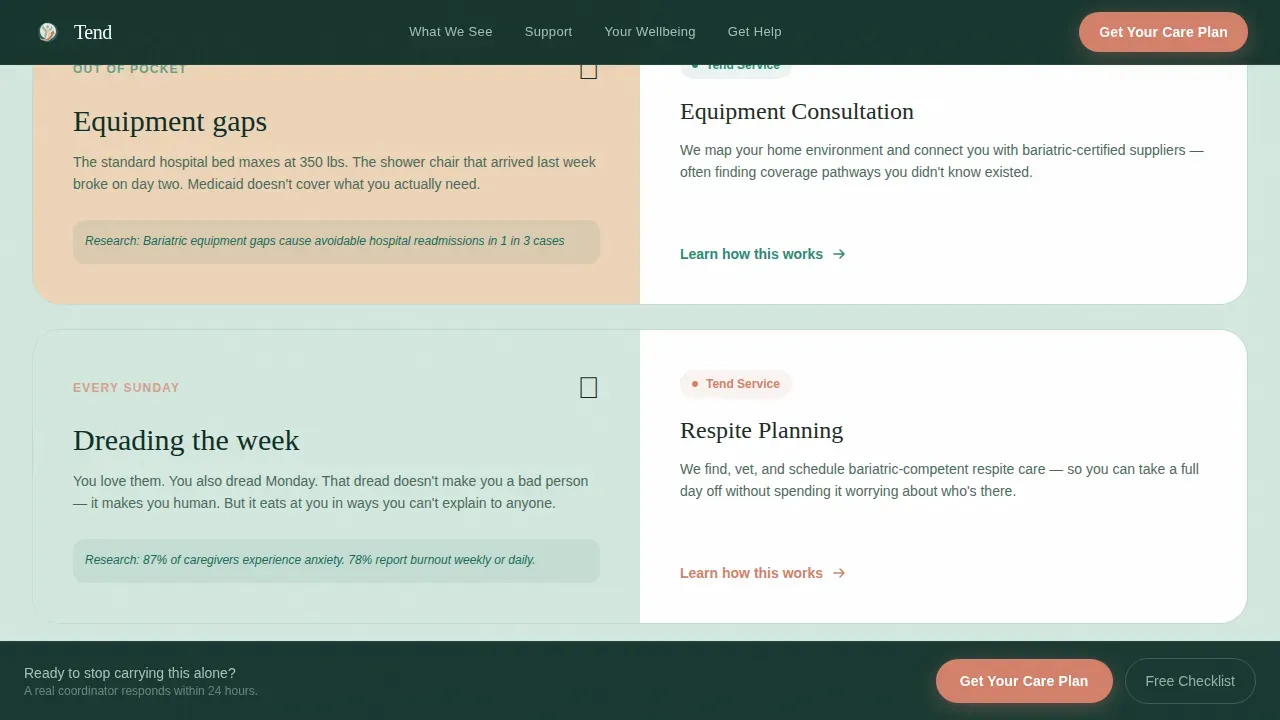This screenshot has height=720, width=1280.
Task: Click the EVERY SUNDAY label
Action: coord(126,388)
